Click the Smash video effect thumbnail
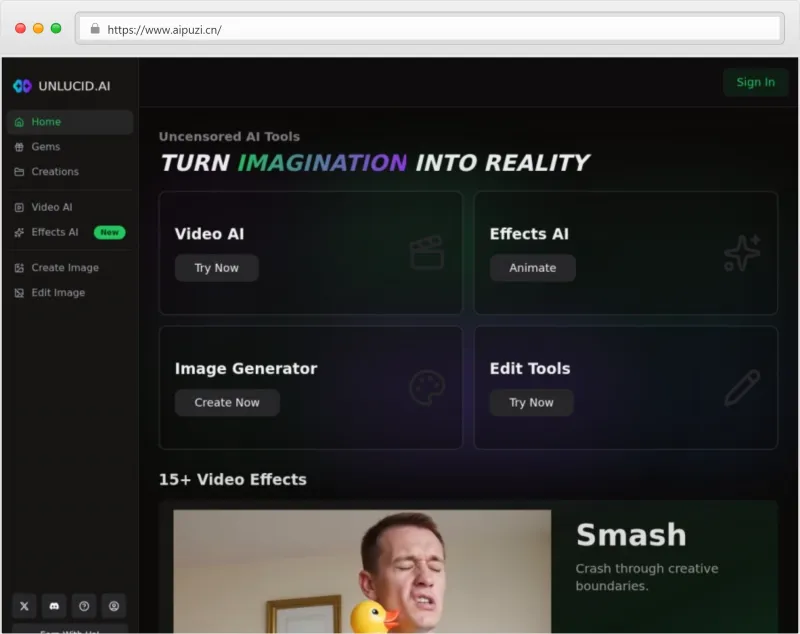Screen dimensions: 800x634 coord(362,570)
